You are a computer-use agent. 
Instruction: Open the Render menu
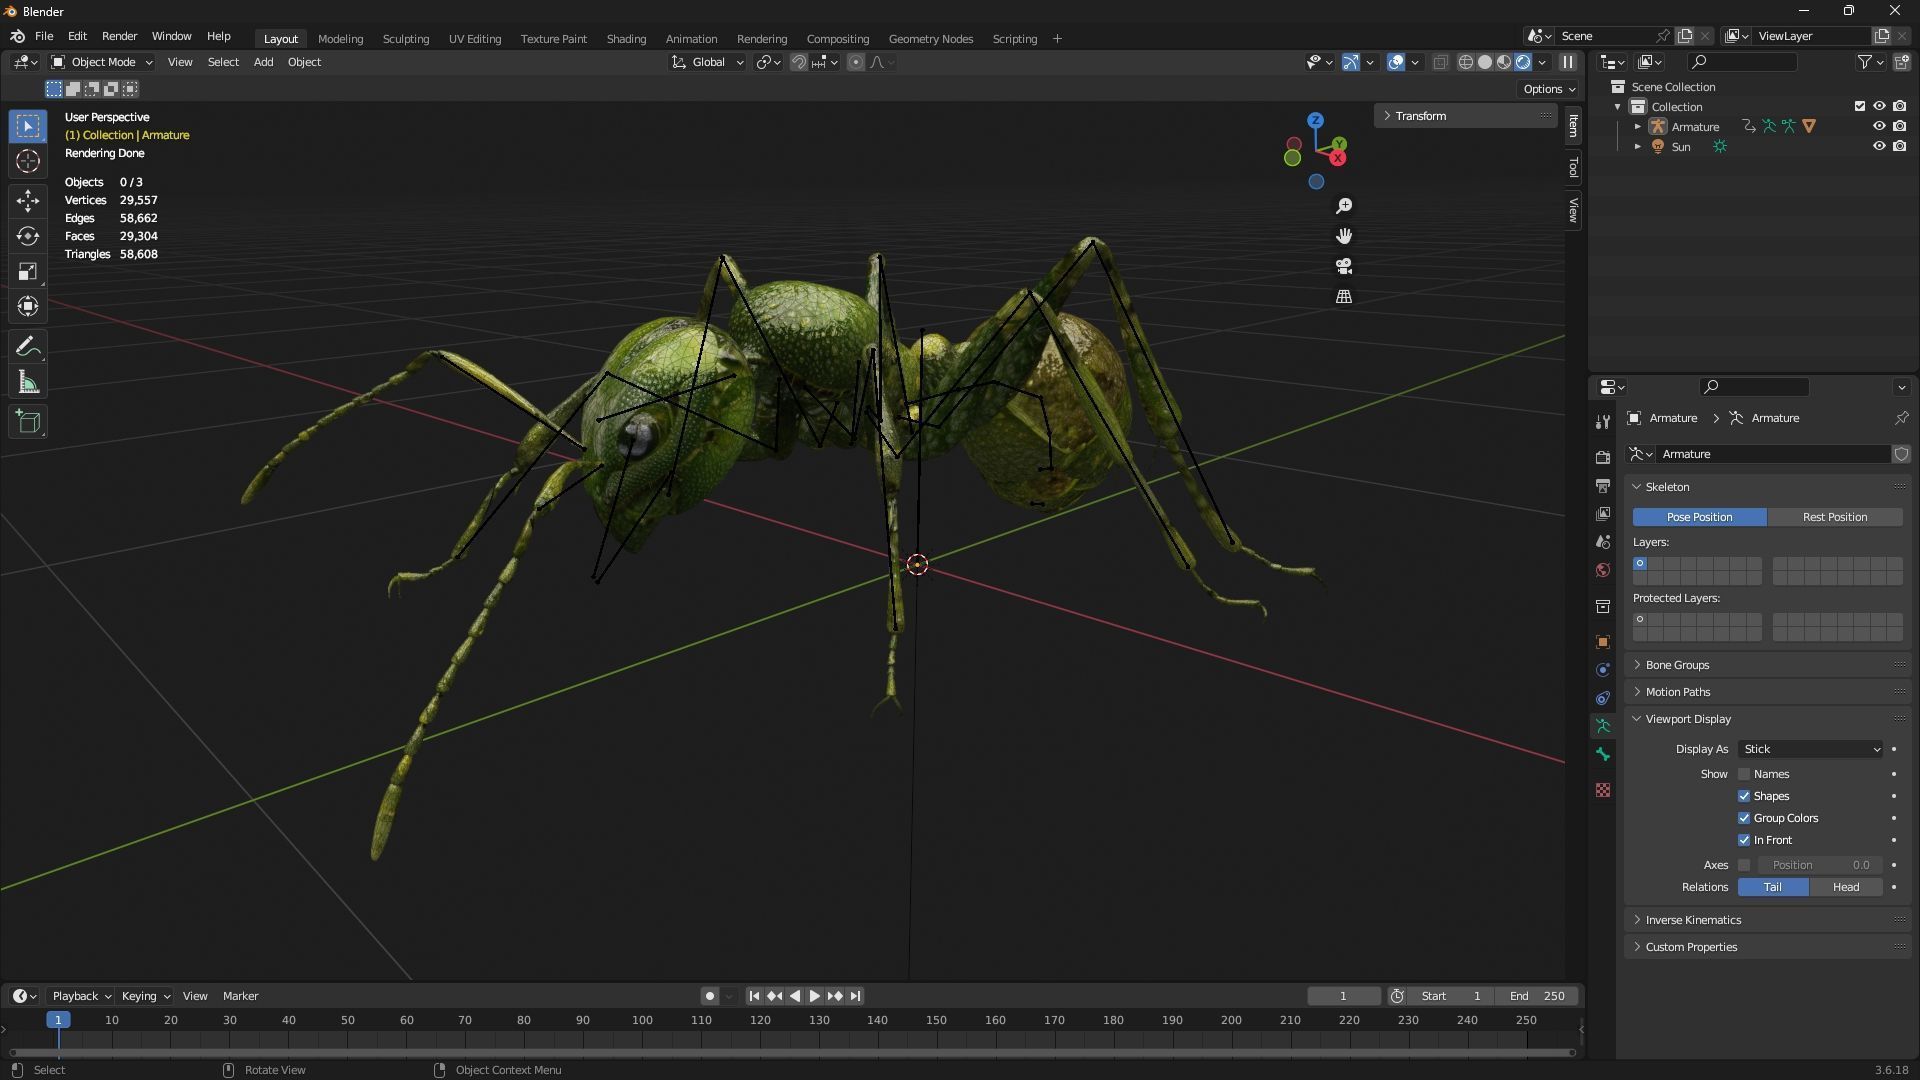pos(119,36)
